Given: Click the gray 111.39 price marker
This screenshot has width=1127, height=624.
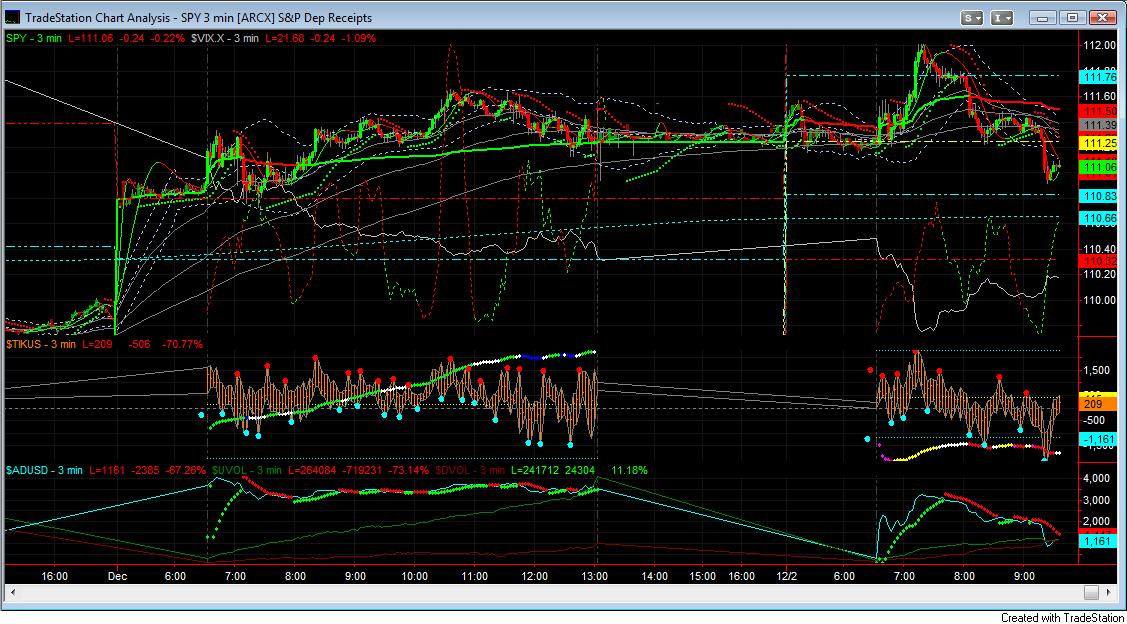Looking at the screenshot, I should 1098,125.
